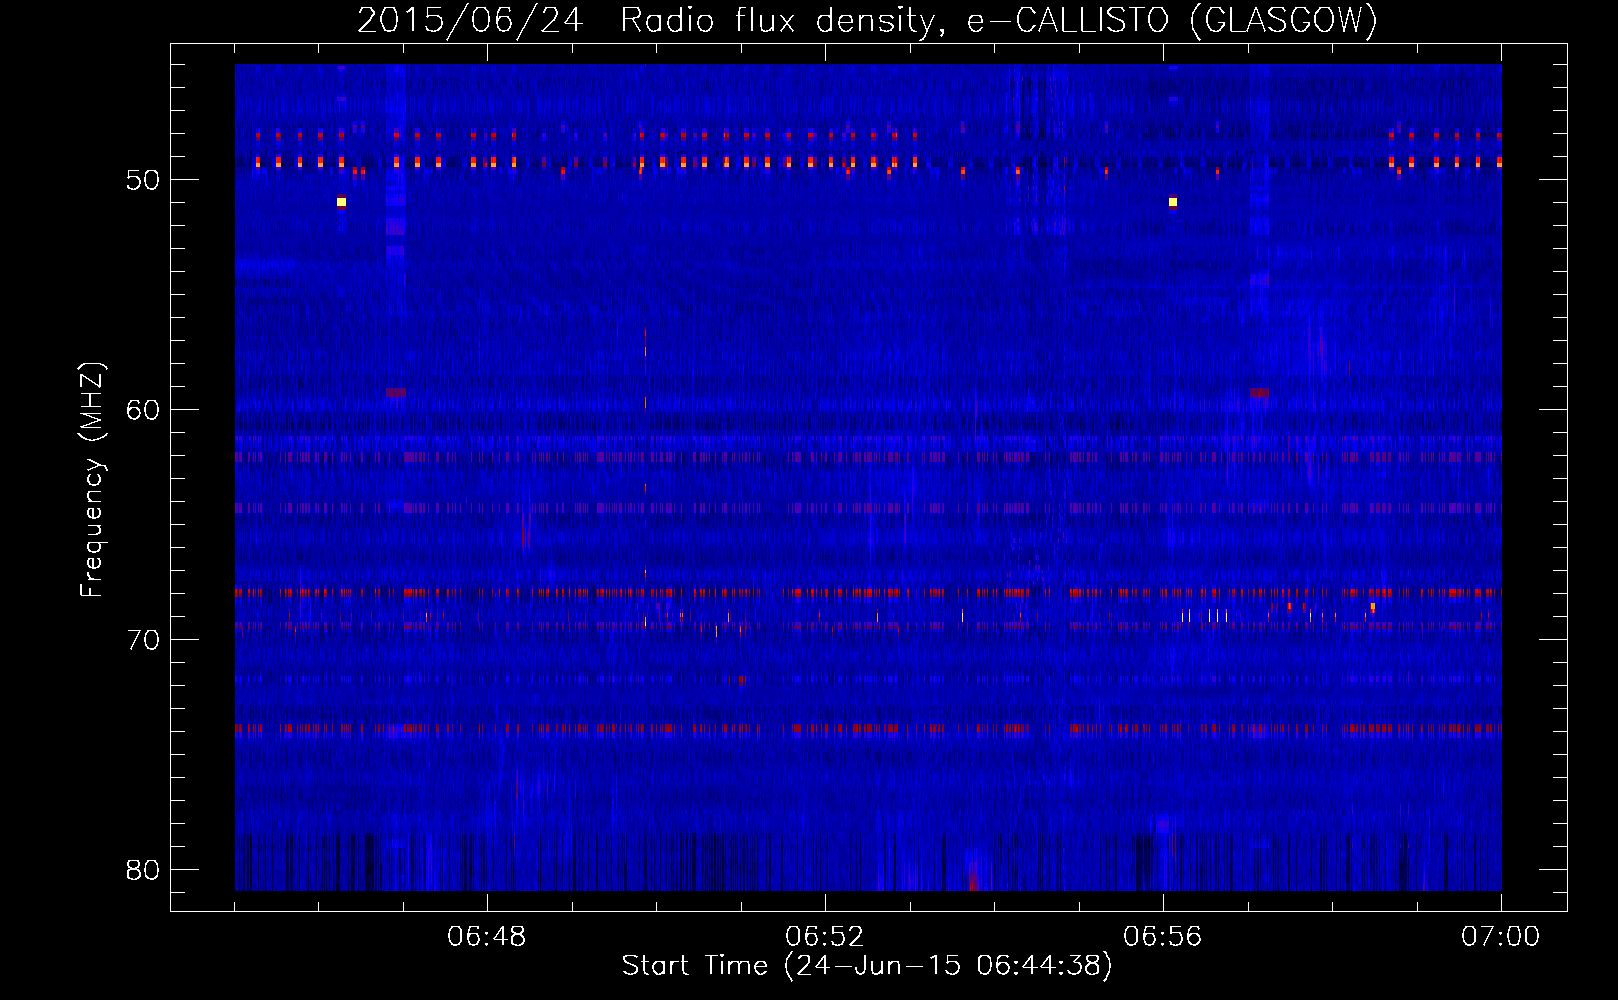Click the 70 frequency tick label
This screenshot has height=1000, width=1618.
tap(143, 640)
